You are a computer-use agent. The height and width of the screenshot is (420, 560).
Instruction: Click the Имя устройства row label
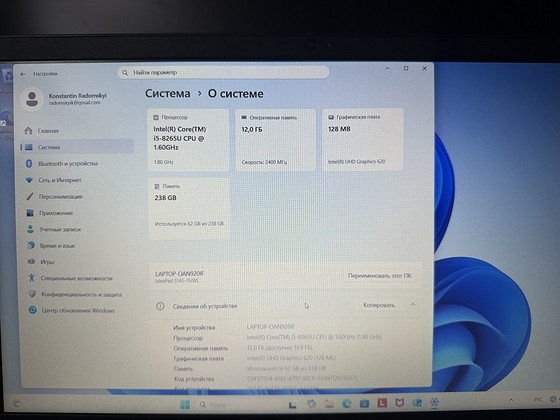coord(194,328)
